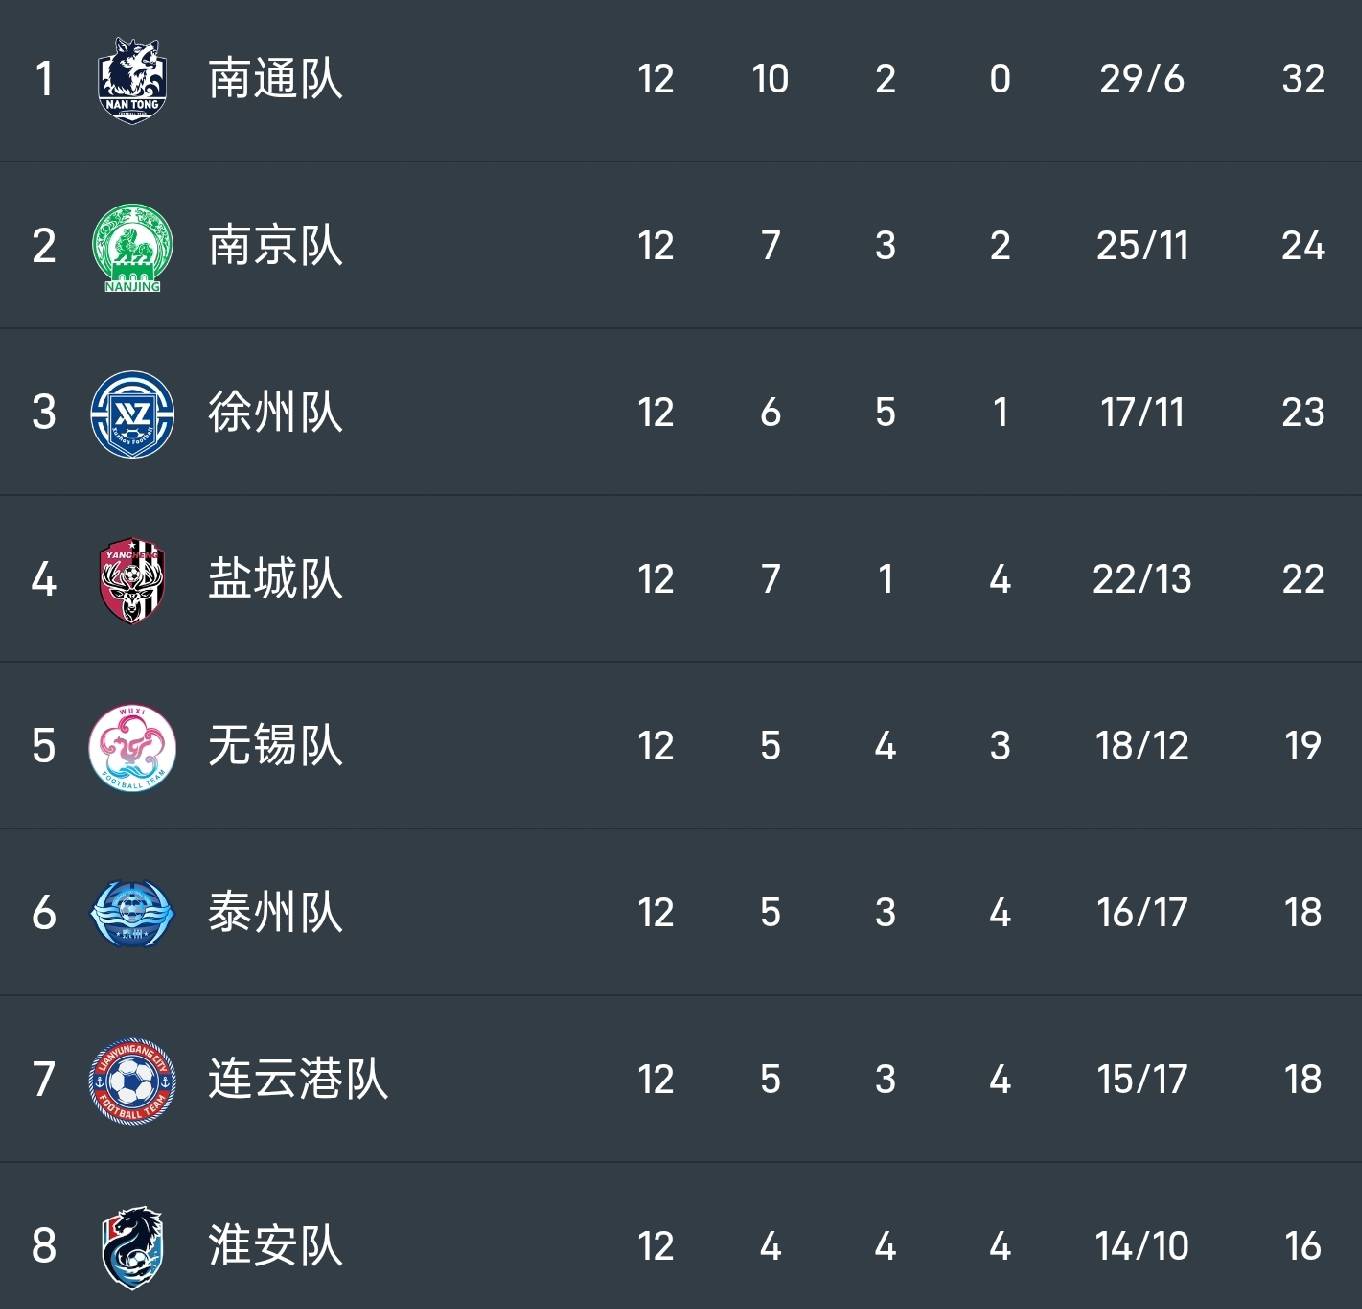Click the pink Wuxi team emblem

pos(132,747)
